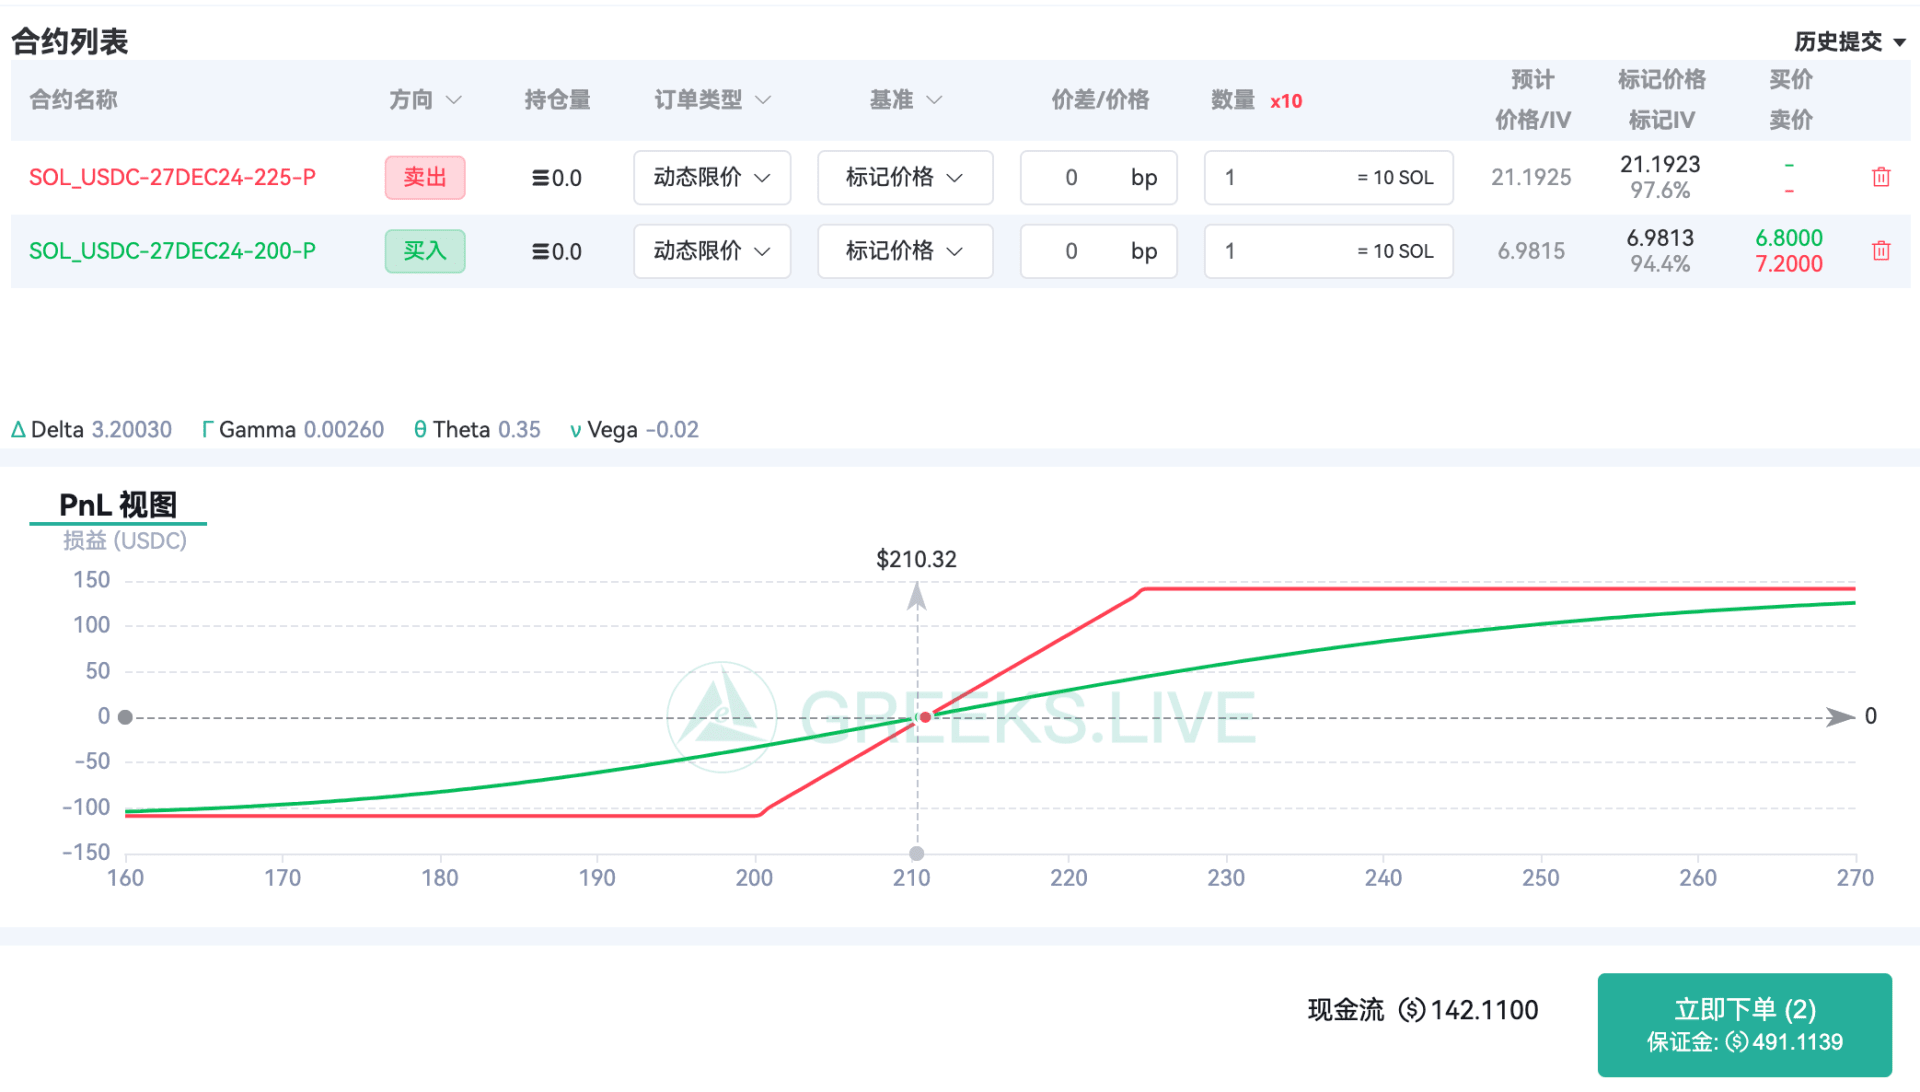Click the x10 quantity multiplier
1920x1092 pixels.
coord(1286,101)
